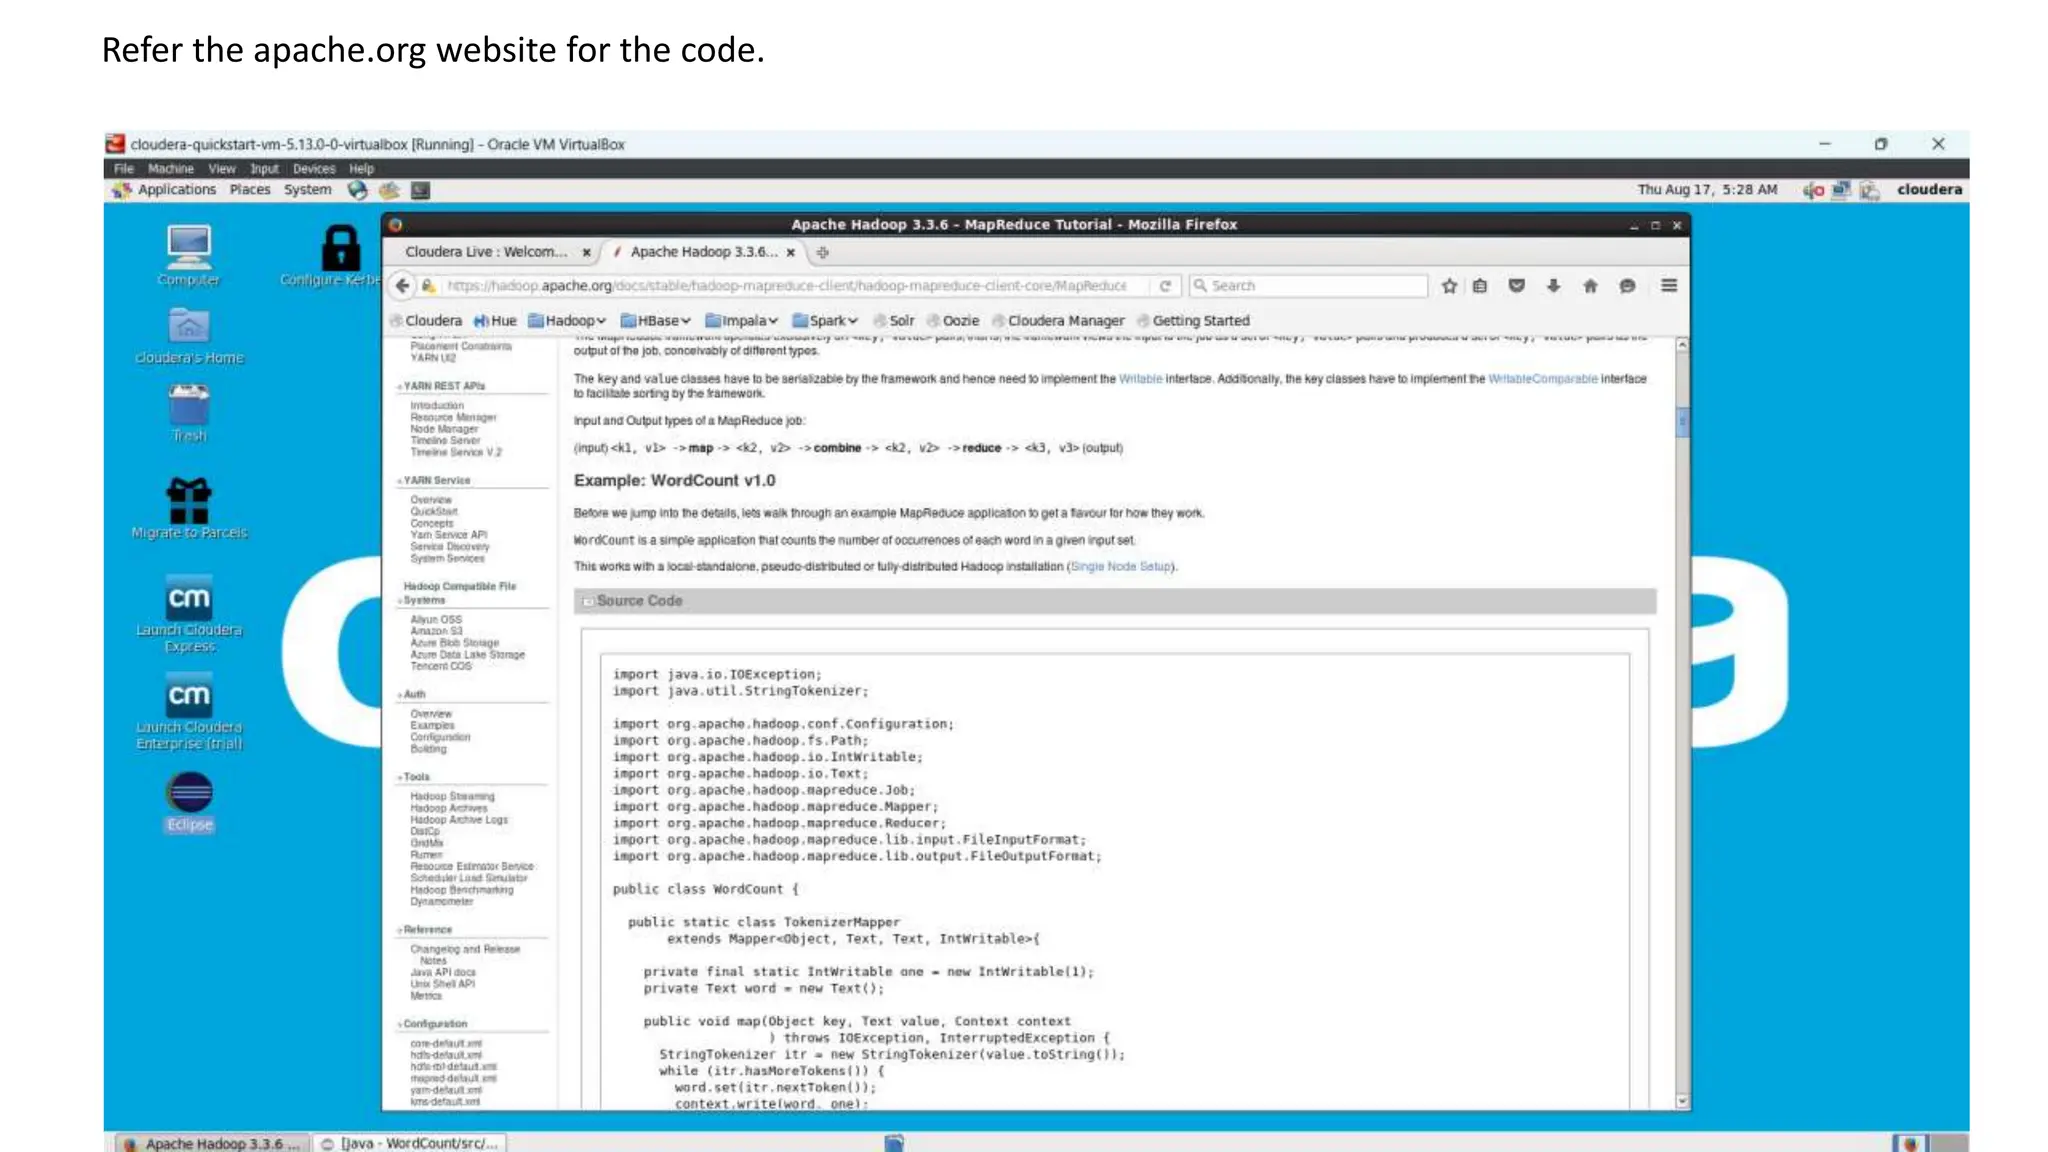Go to the Firefox home page icon

click(x=1590, y=286)
